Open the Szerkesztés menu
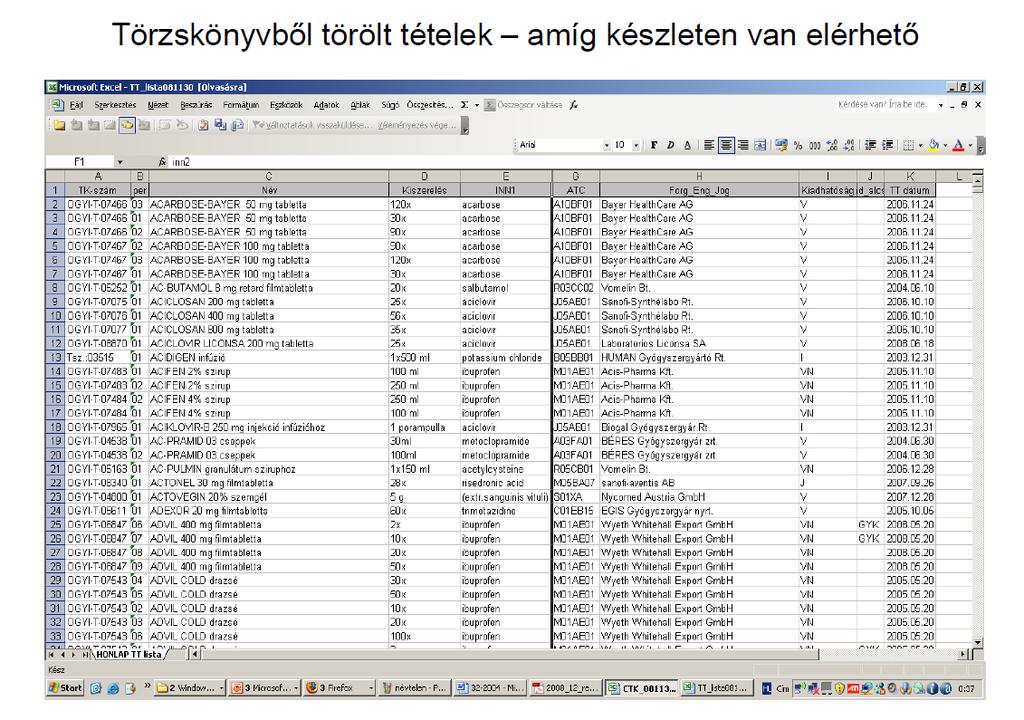The width and height of the screenshot is (1024, 720). click(115, 105)
